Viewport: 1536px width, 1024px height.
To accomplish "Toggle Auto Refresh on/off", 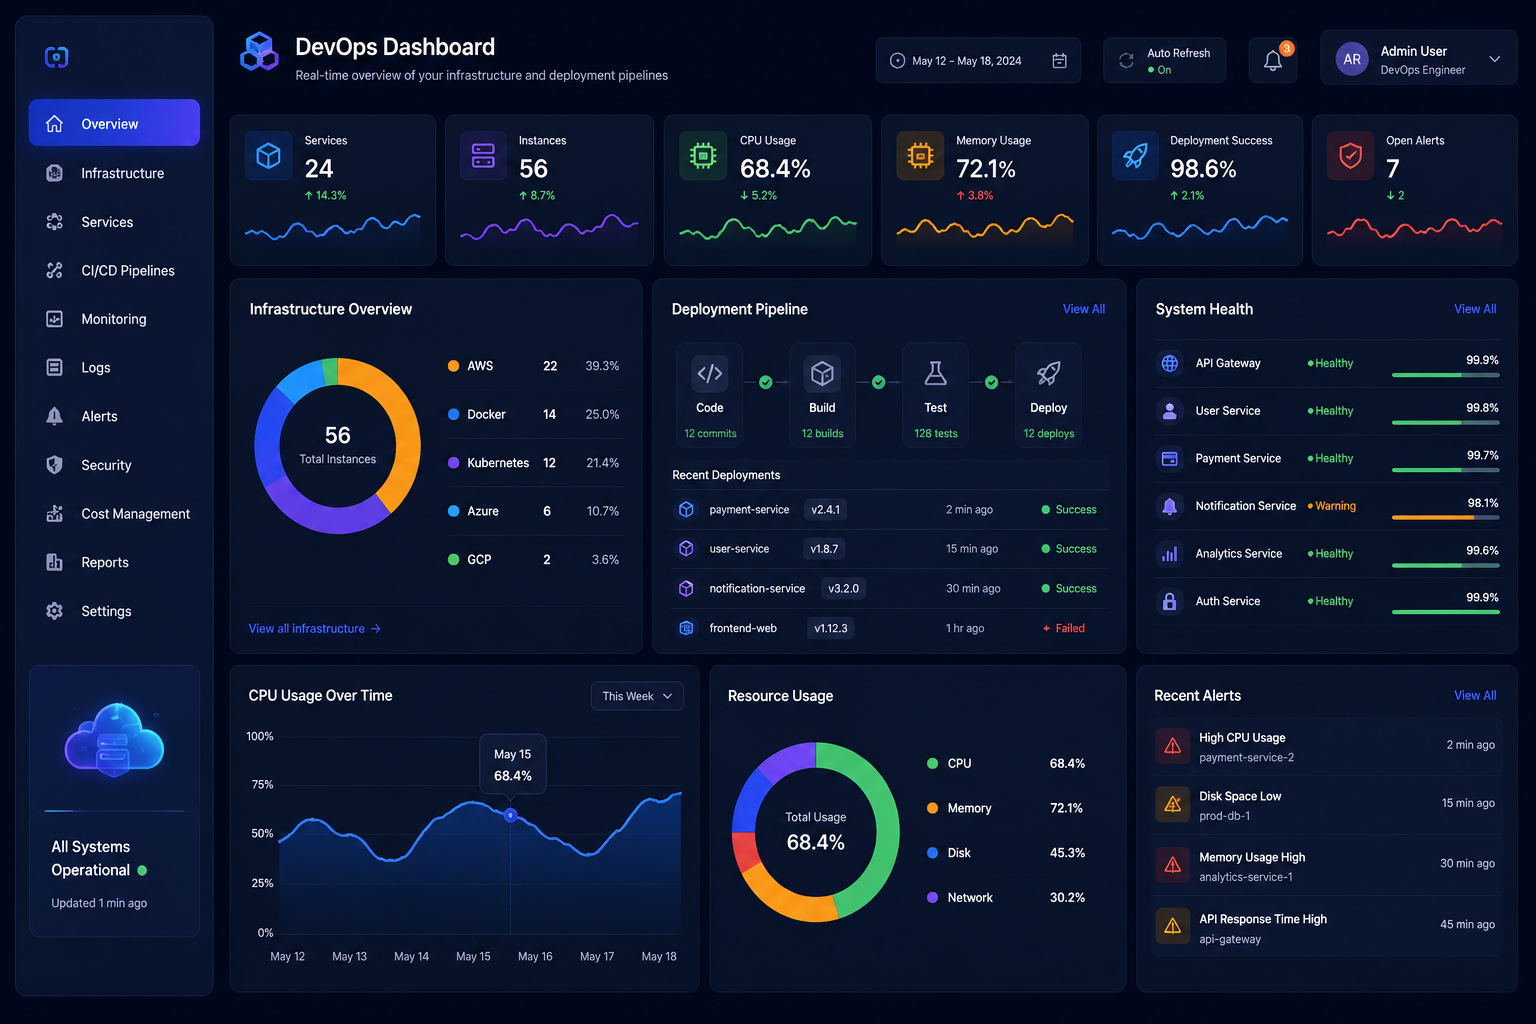I will [x=1164, y=61].
